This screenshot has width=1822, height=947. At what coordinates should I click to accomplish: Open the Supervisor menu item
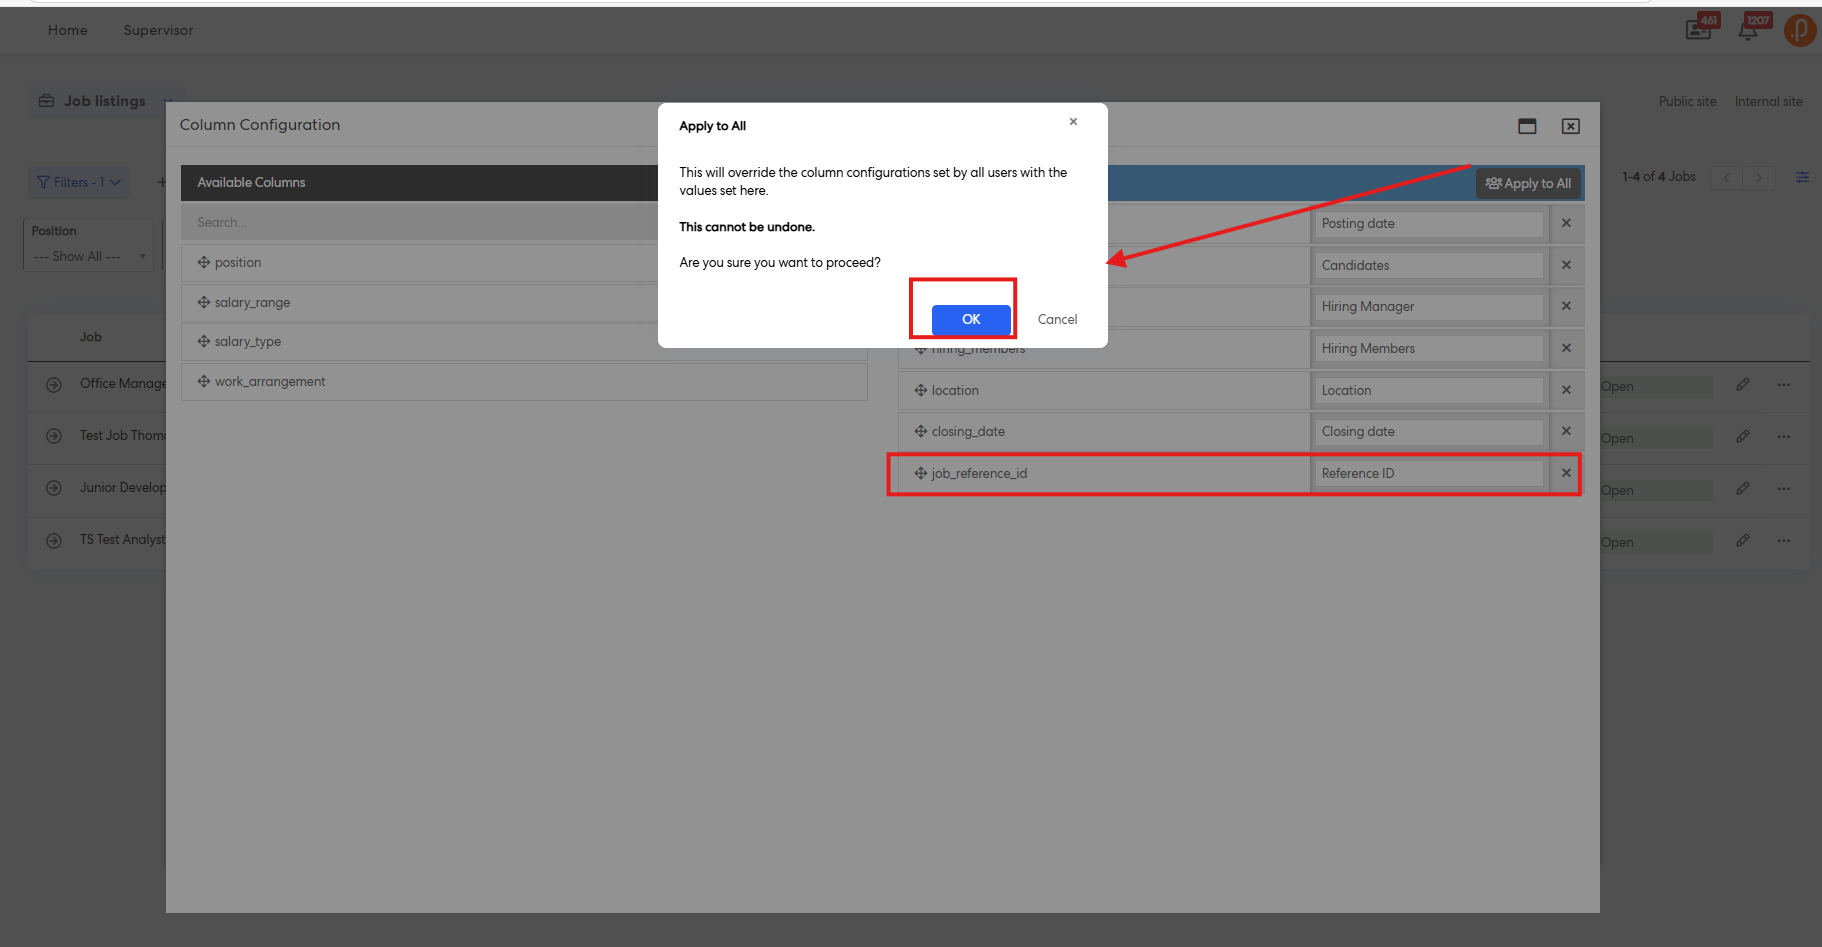tap(158, 31)
